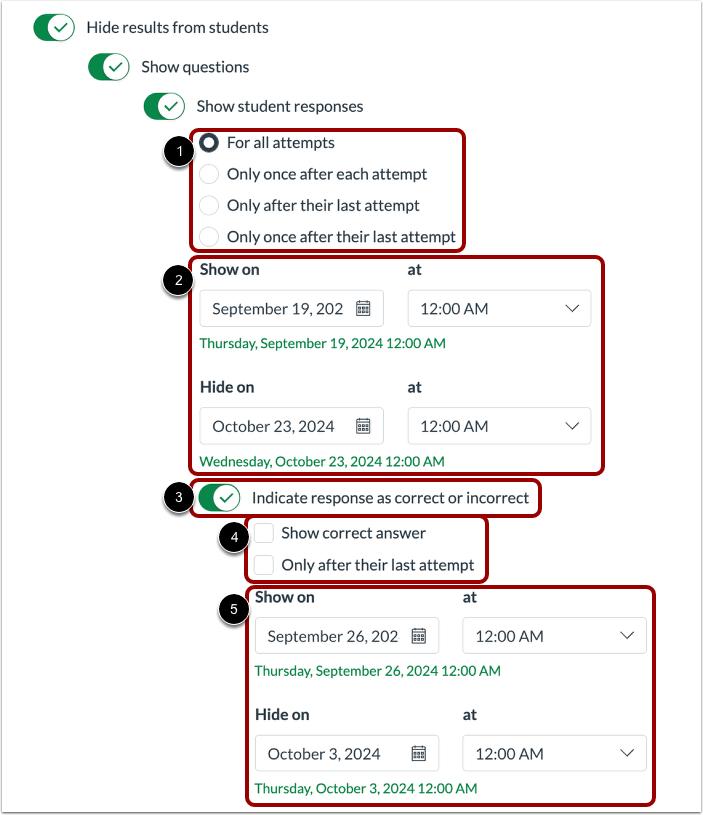Viewport: 703px width, 815px height.
Task: Choose the Only after their last attempt option
Action: [208, 205]
